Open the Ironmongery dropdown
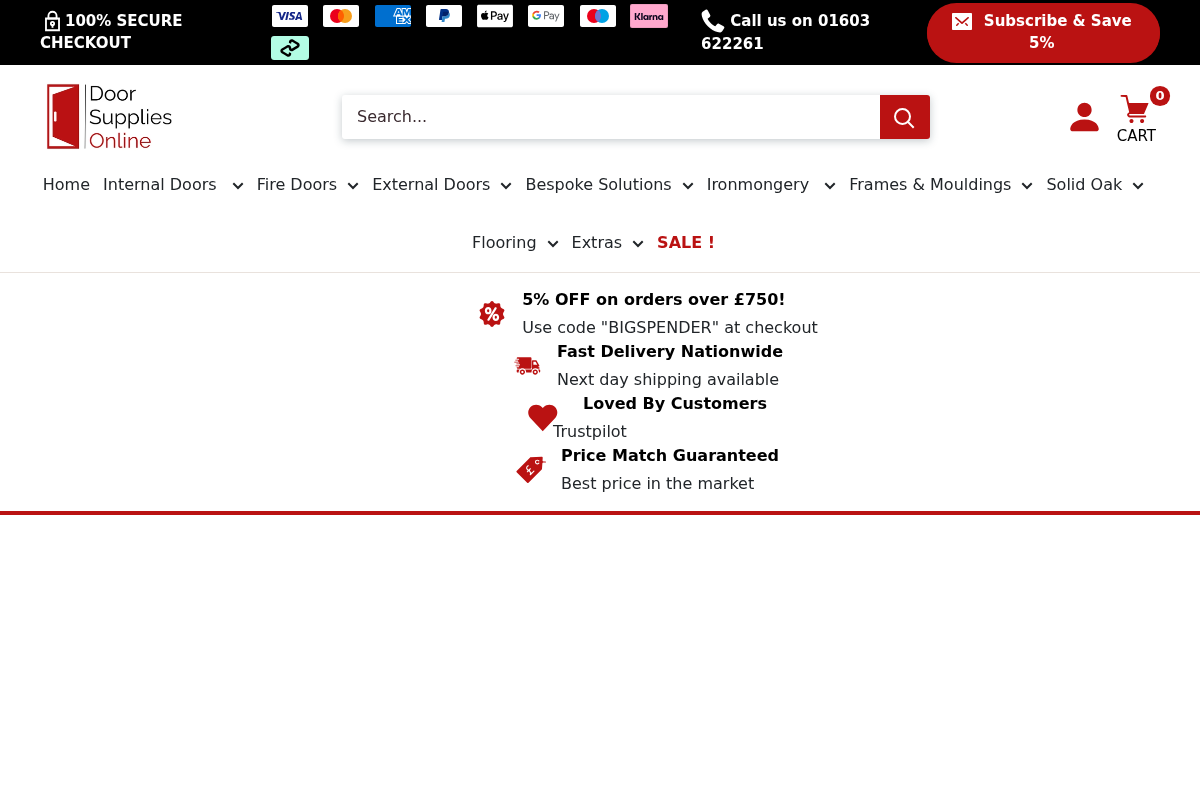 pyautogui.click(x=829, y=185)
